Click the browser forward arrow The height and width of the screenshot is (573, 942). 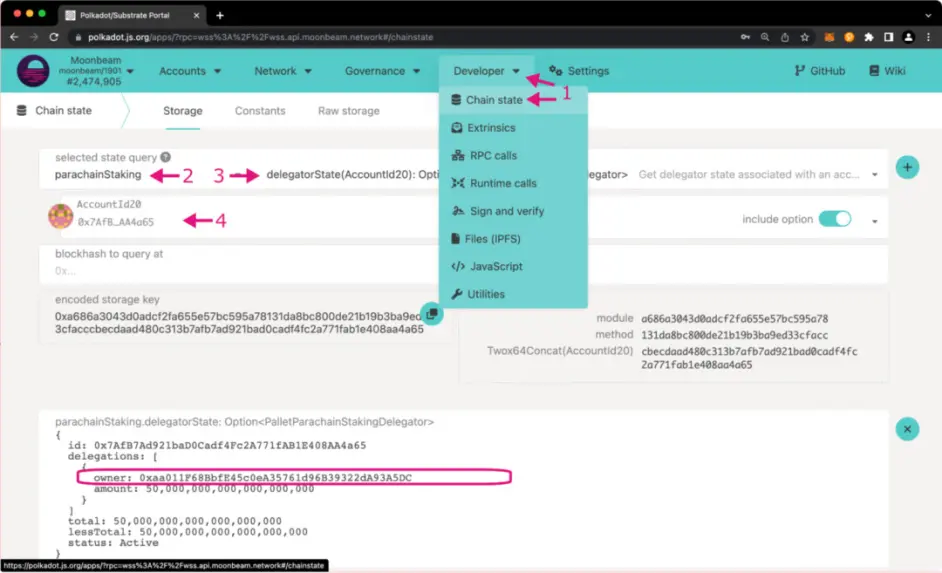[34, 37]
